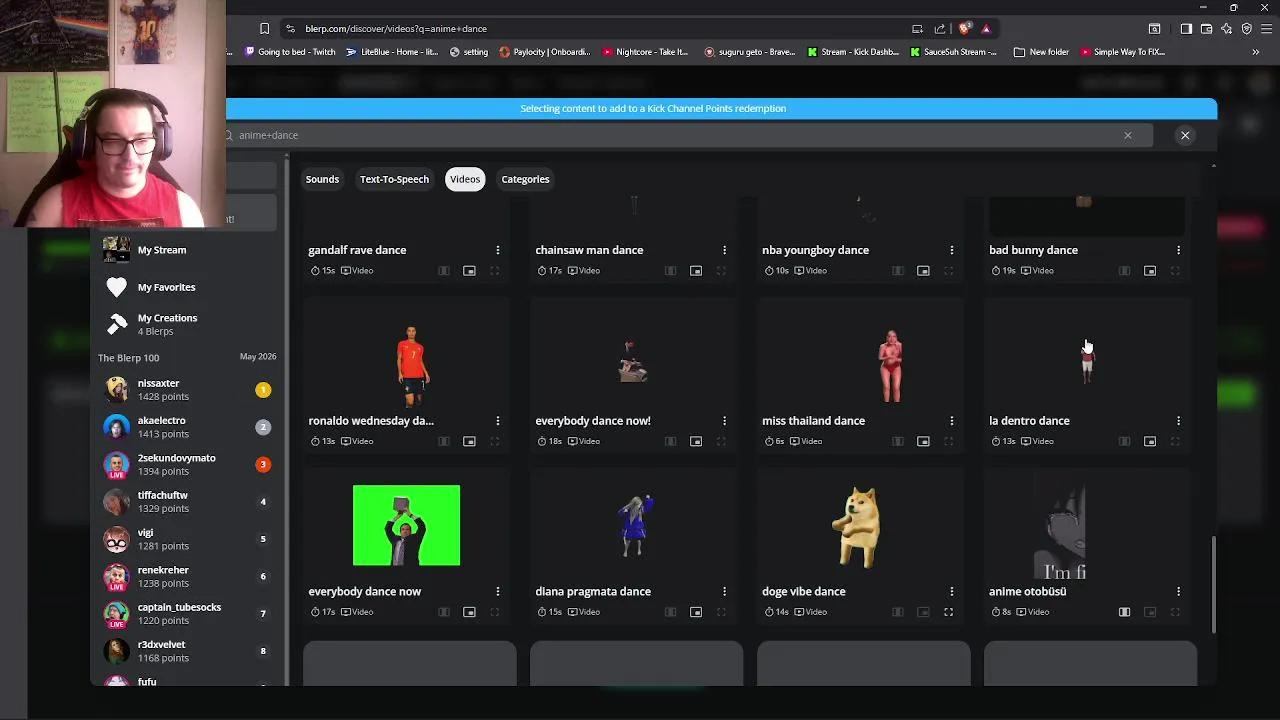1280x720 pixels.
Task: Select the doge vibe dance thumbnail
Action: coord(859,526)
